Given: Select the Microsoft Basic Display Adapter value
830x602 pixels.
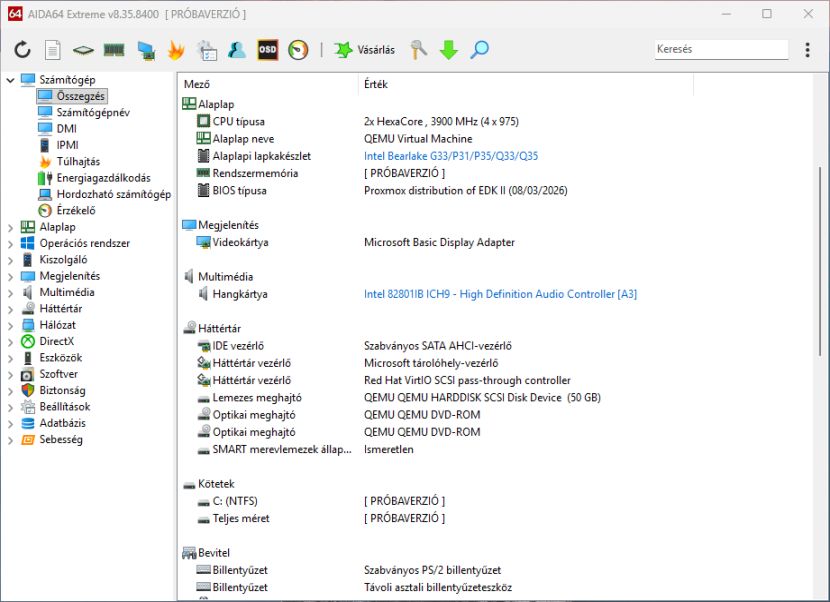Looking at the screenshot, I should pos(439,242).
